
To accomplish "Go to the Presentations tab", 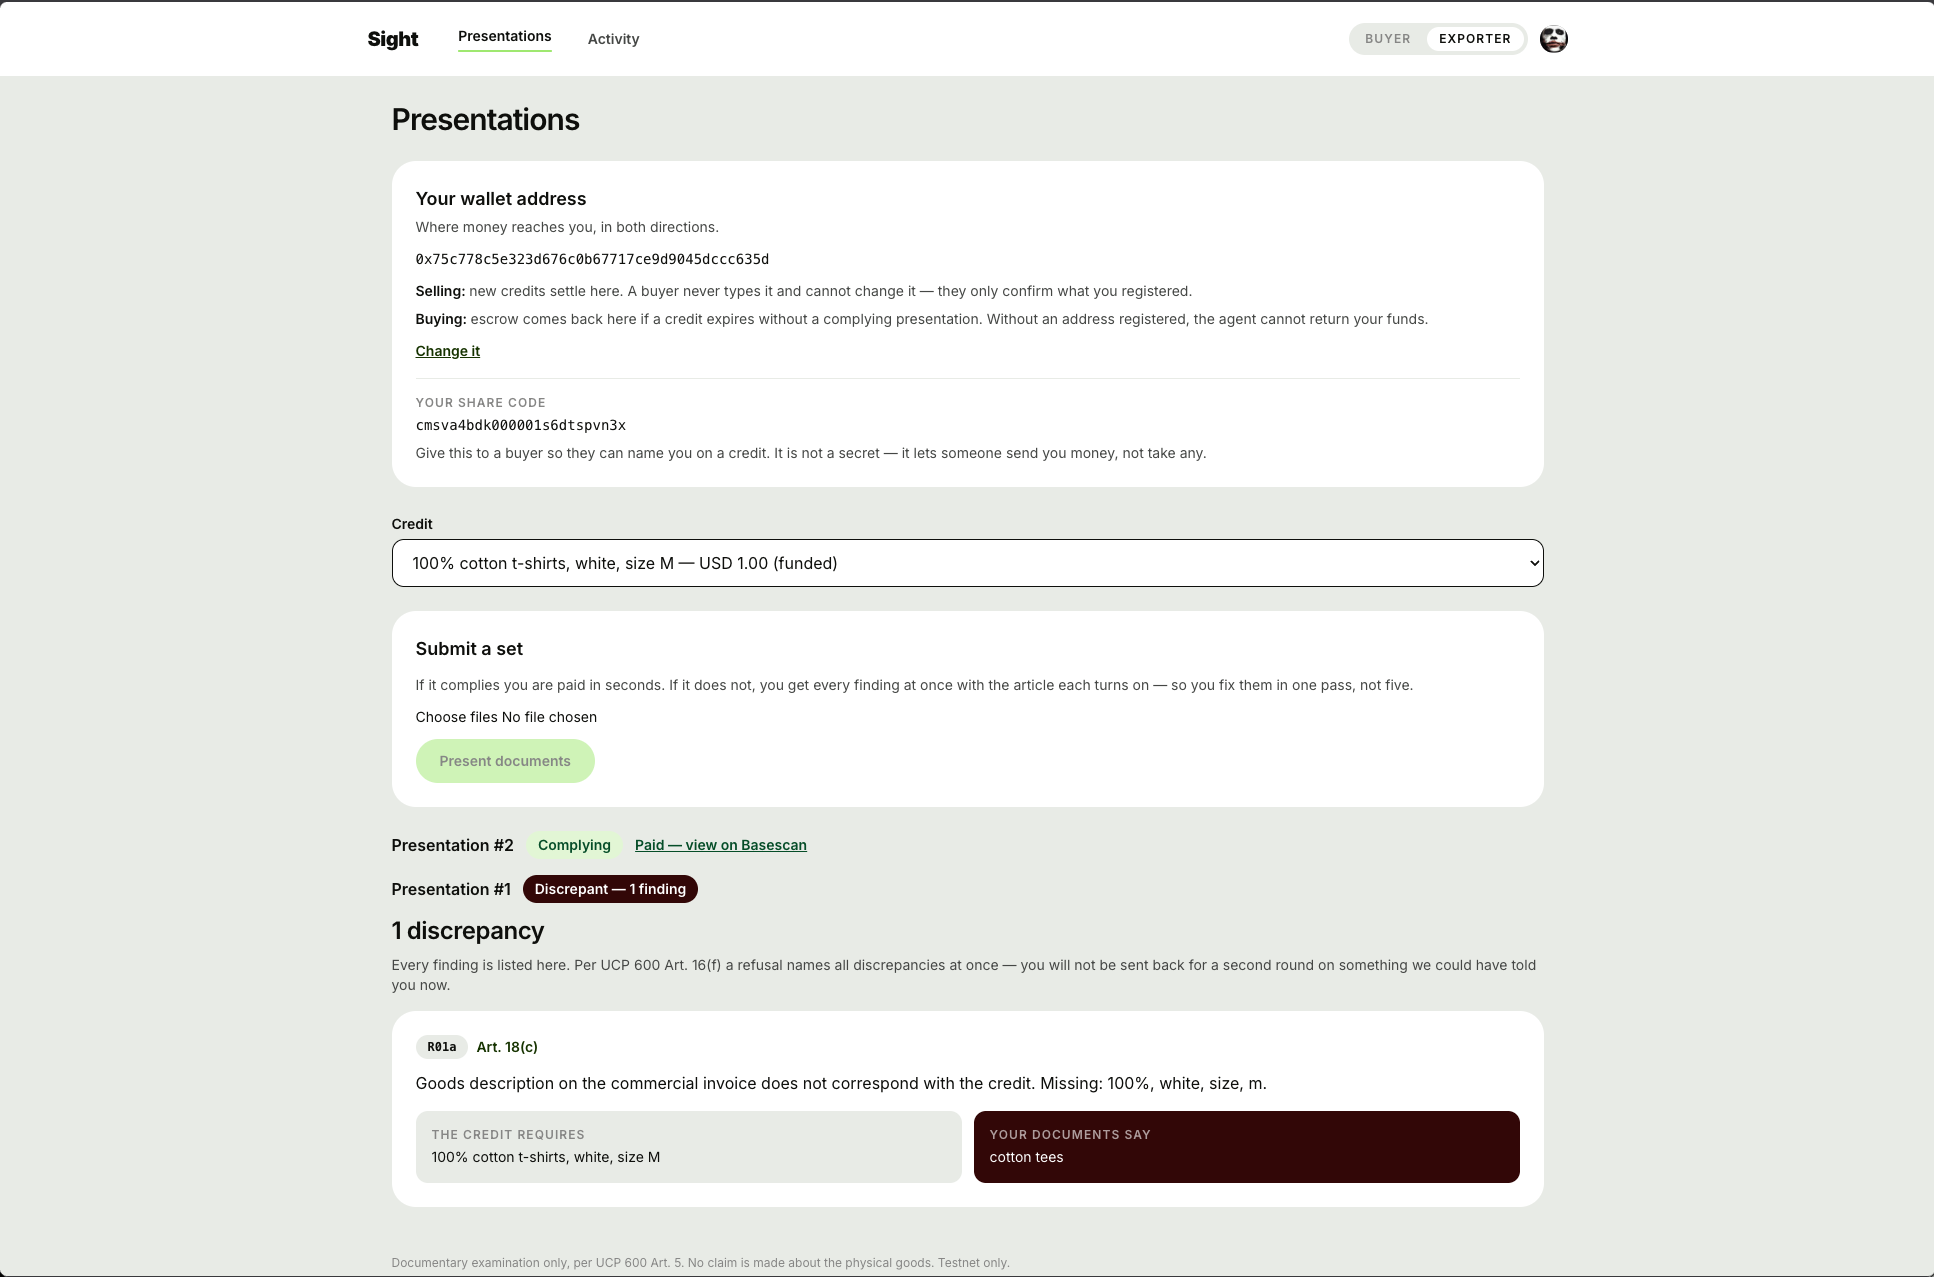I will pos(504,37).
